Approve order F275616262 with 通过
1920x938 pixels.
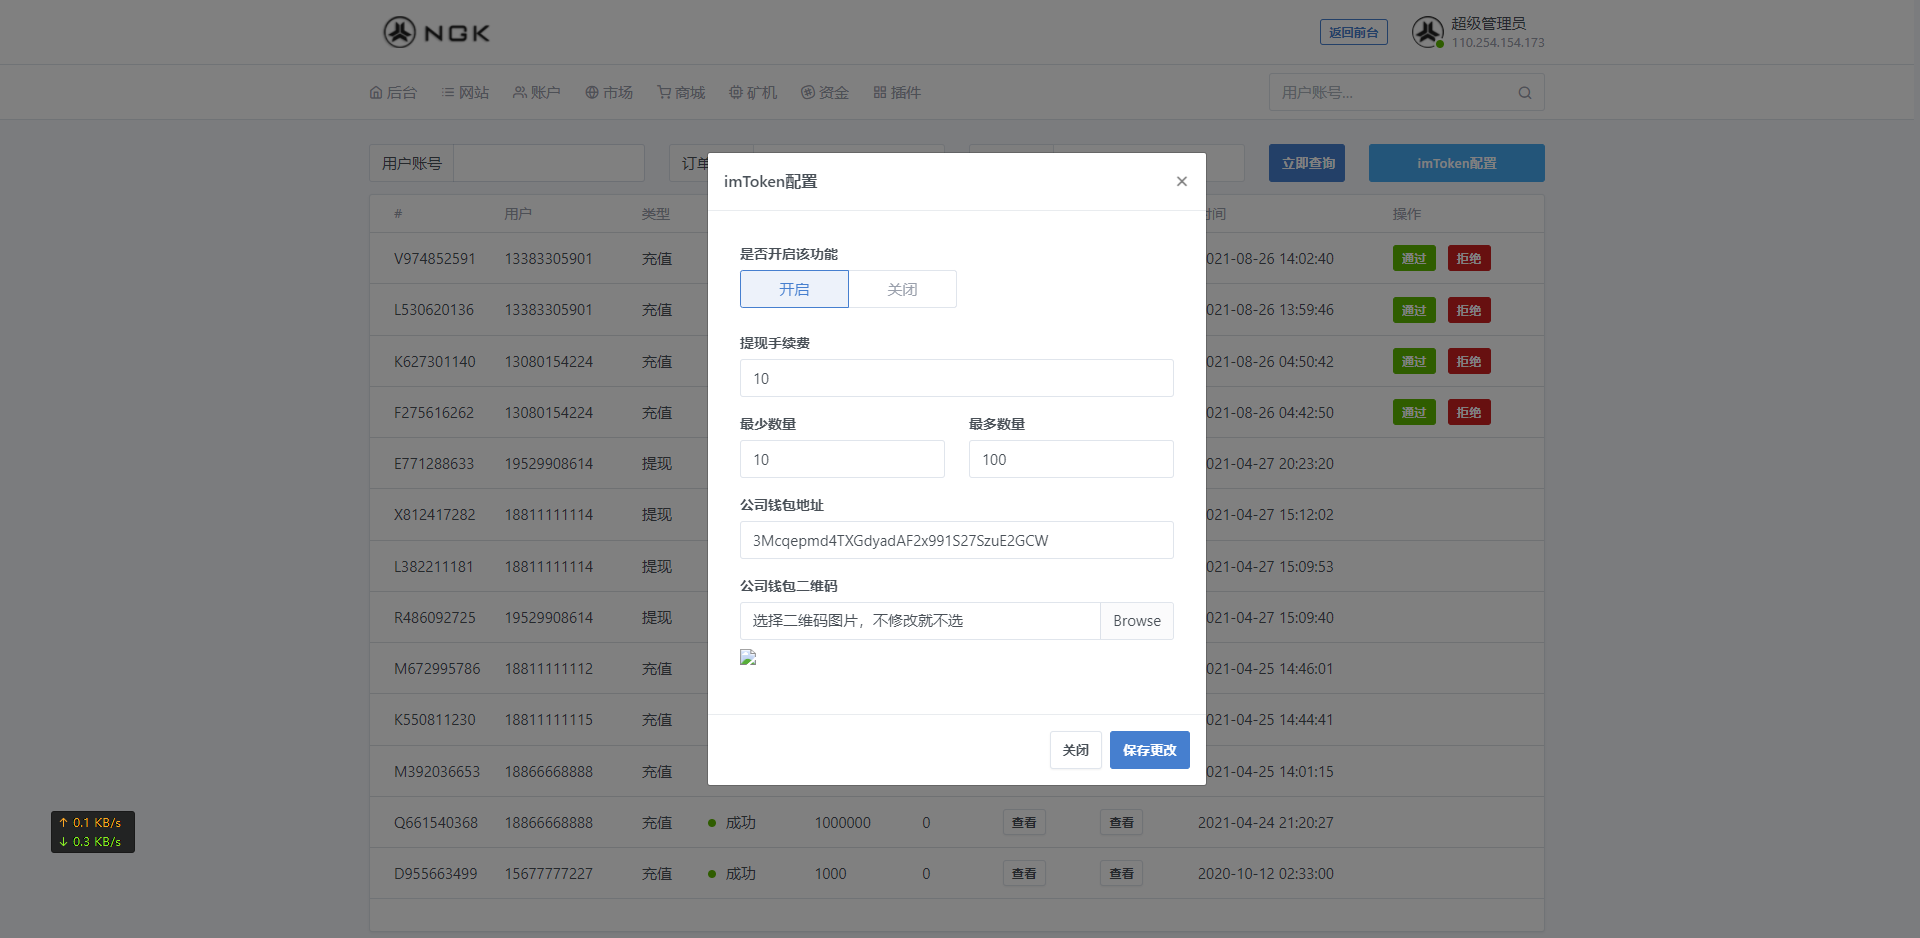(1414, 412)
